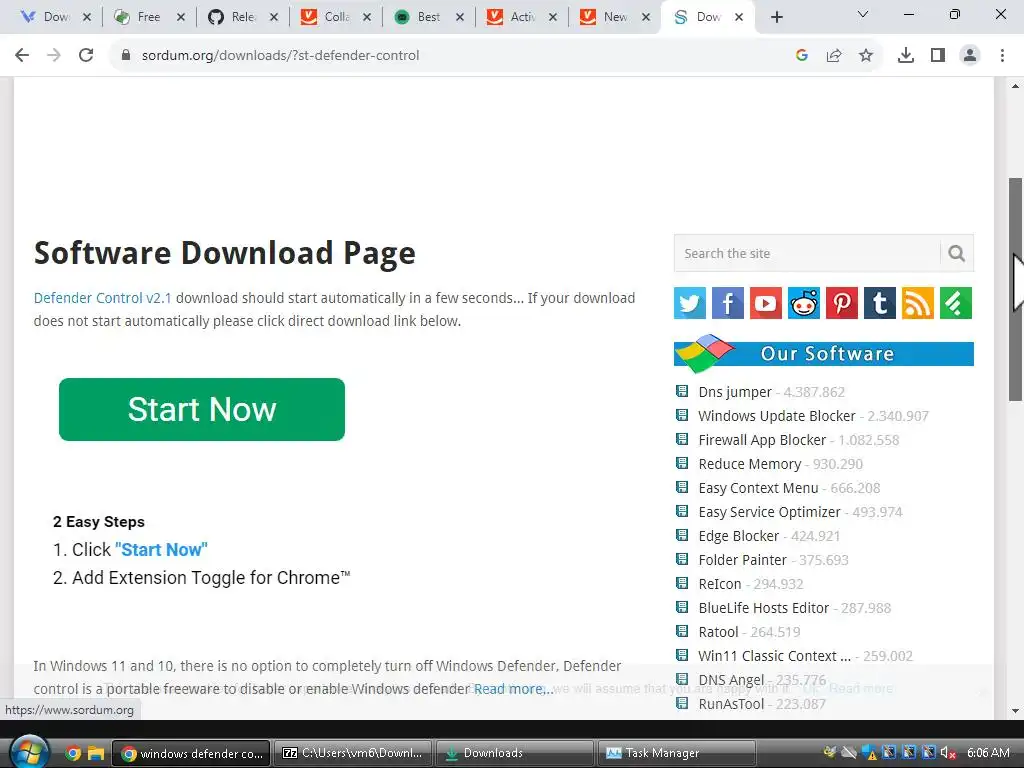This screenshot has width=1024, height=768.
Task: Open the file explorer taskbar quick launch icon
Action: pos(96,754)
